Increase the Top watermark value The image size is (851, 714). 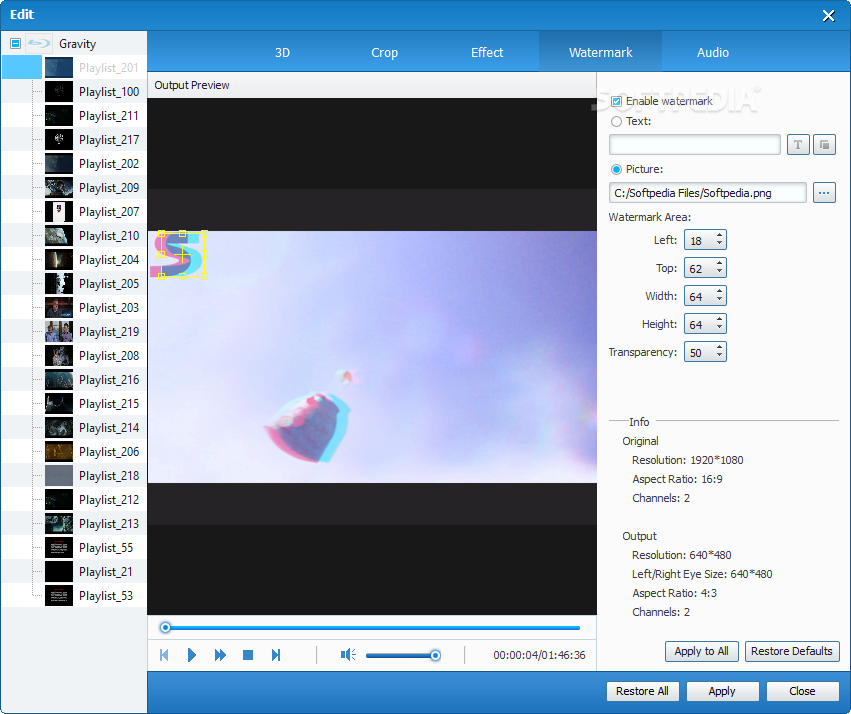coord(720,264)
